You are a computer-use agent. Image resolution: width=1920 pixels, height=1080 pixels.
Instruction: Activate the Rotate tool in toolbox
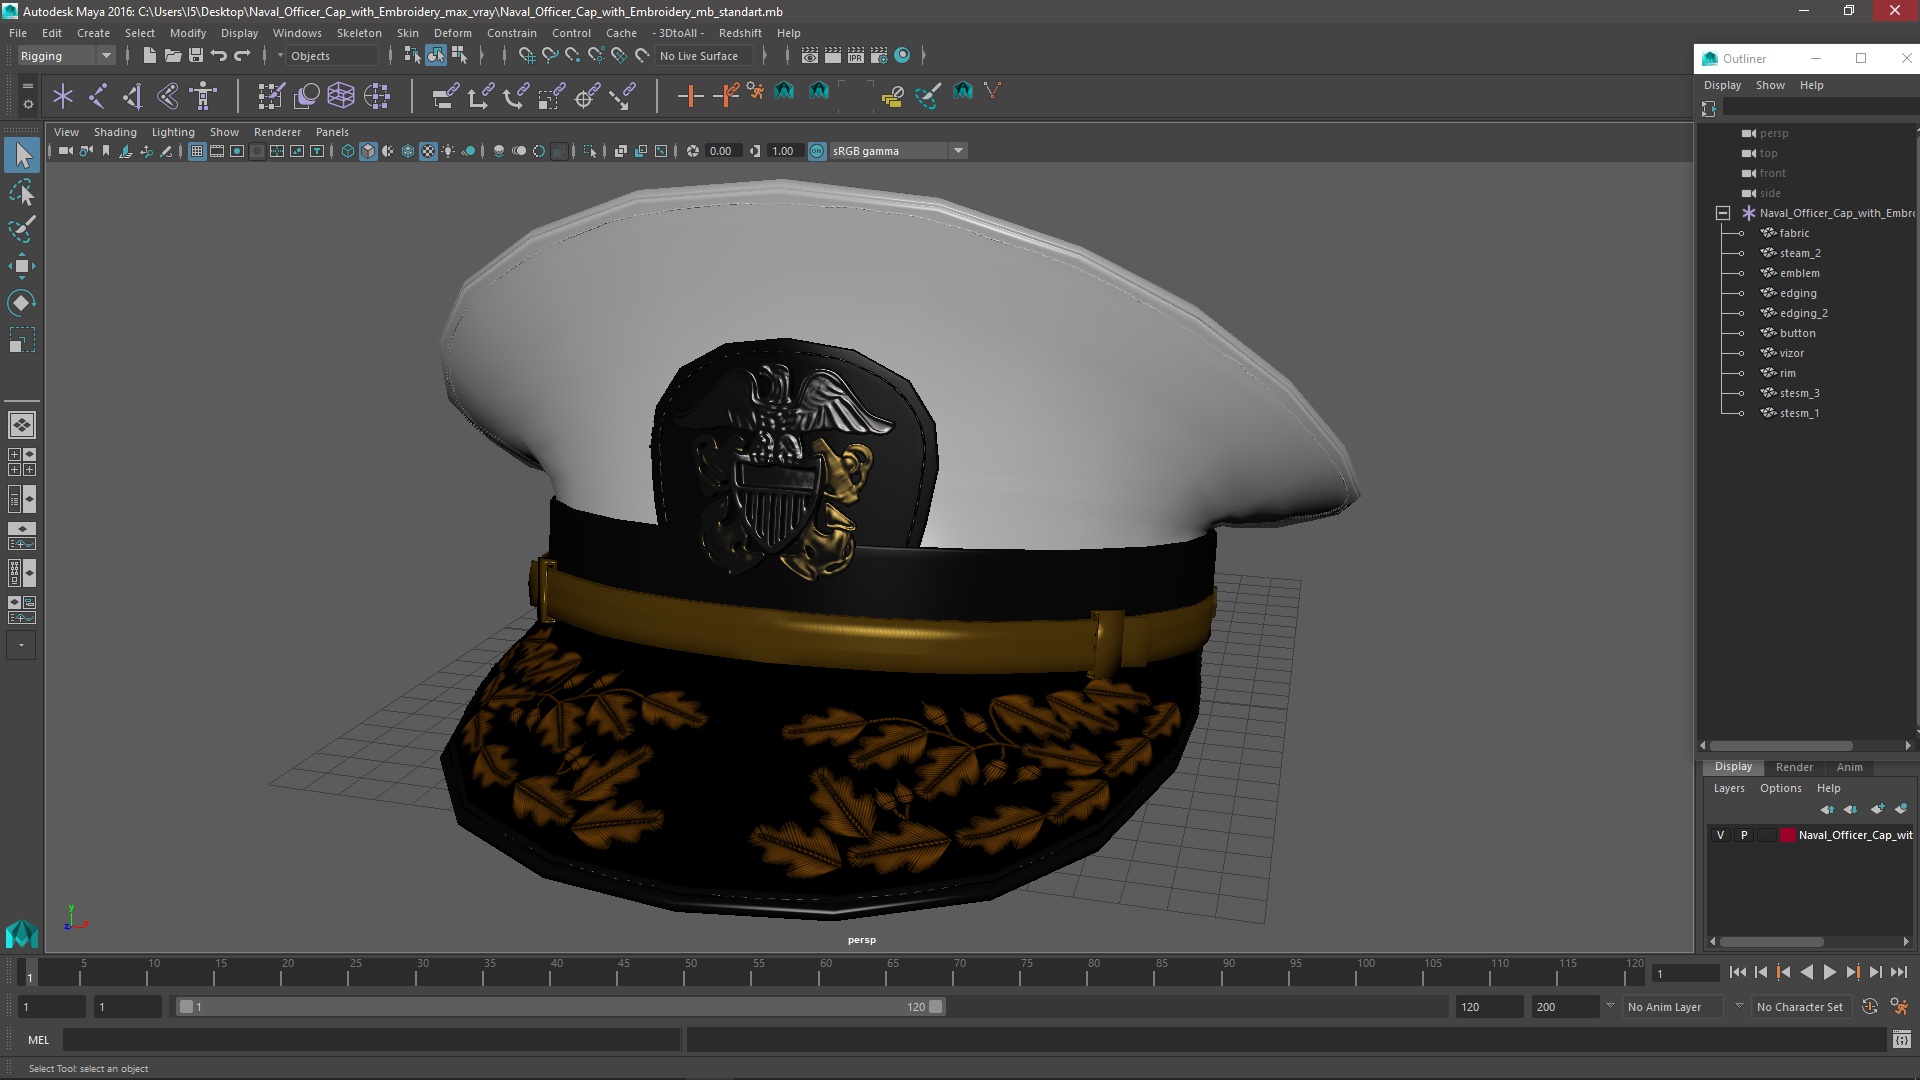[22, 303]
